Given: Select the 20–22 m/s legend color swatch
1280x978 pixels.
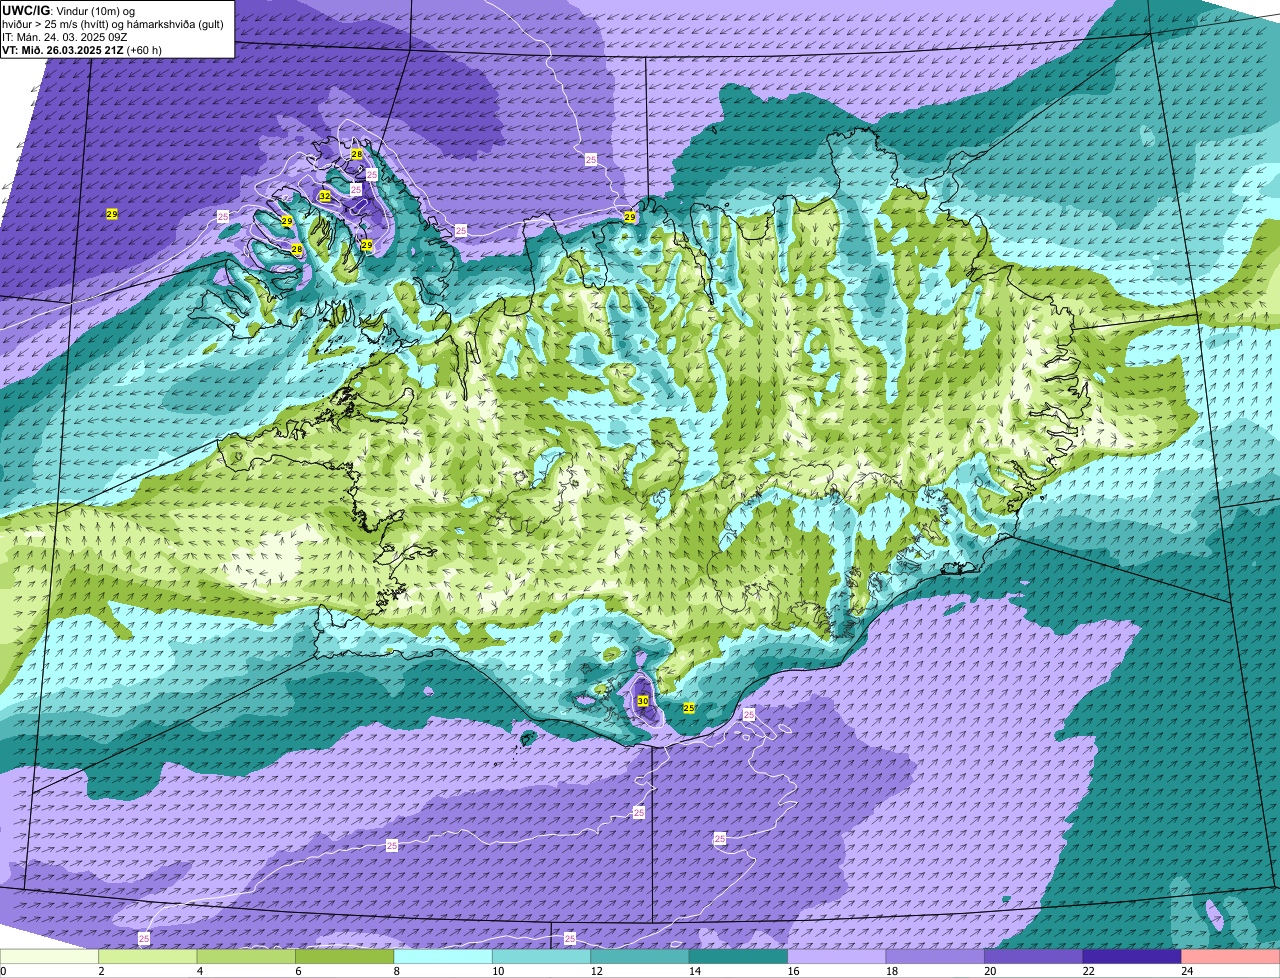Looking at the screenshot, I should pyautogui.click(x=1034, y=957).
